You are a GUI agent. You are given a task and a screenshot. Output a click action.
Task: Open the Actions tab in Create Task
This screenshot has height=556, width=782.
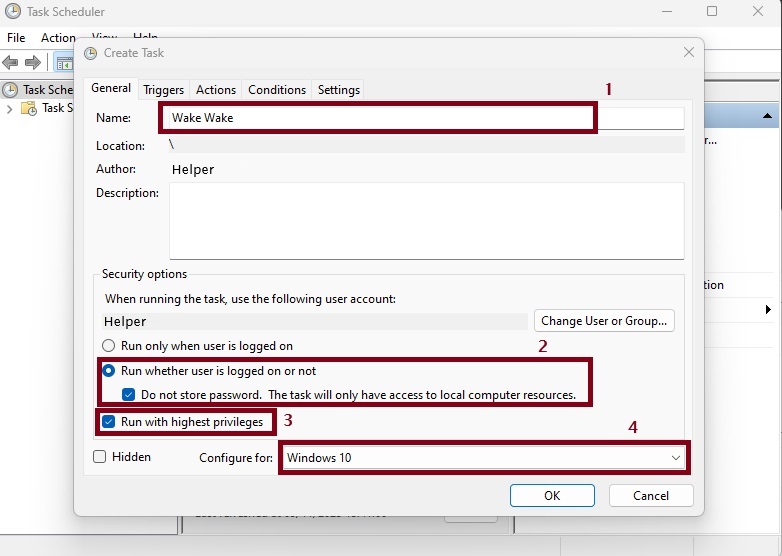215,90
